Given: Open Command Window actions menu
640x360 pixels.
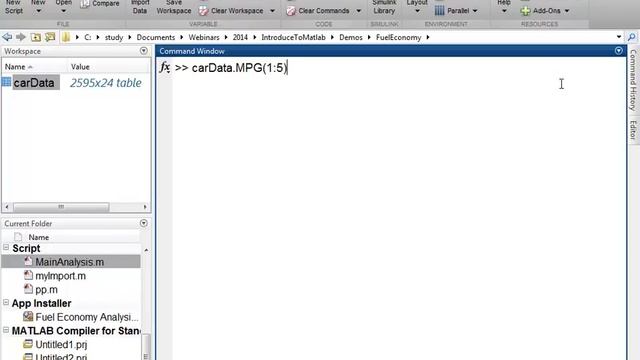Looking at the screenshot, I should pyautogui.click(x=619, y=51).
